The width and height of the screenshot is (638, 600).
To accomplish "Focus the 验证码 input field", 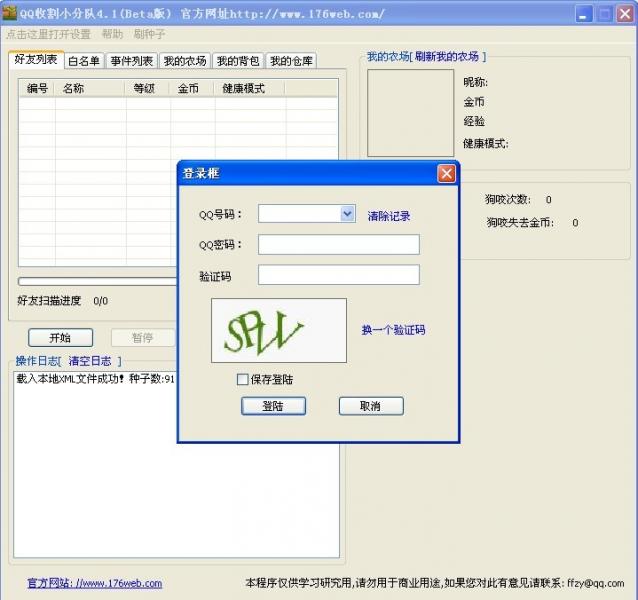I will tap(339, 275).
